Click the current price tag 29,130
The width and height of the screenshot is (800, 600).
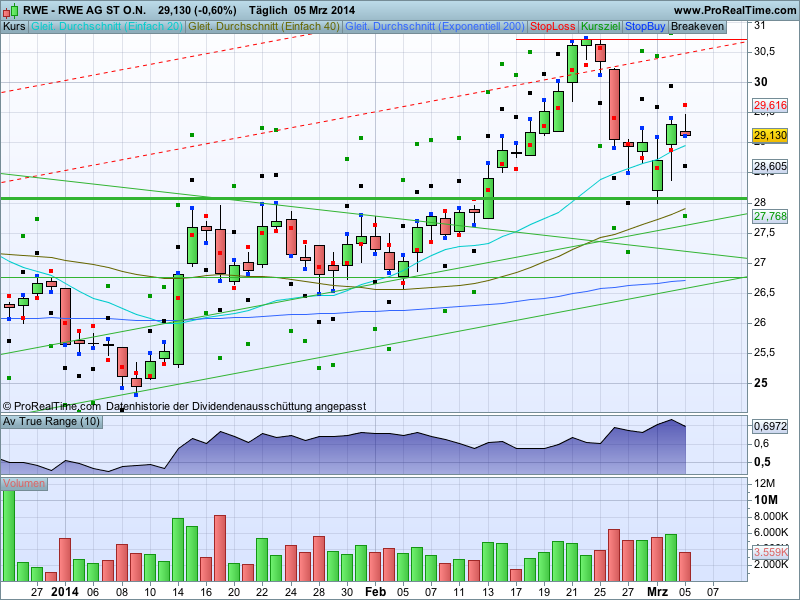coord(770,135)
